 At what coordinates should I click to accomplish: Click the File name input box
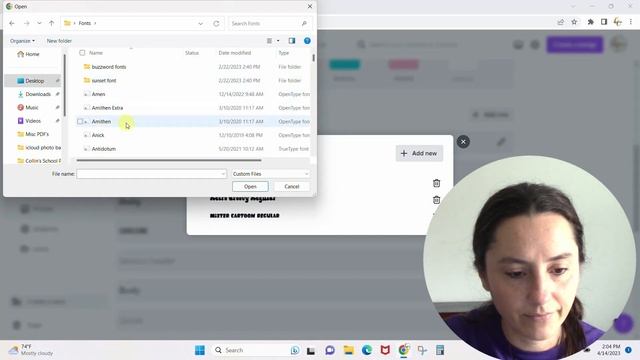151,174
